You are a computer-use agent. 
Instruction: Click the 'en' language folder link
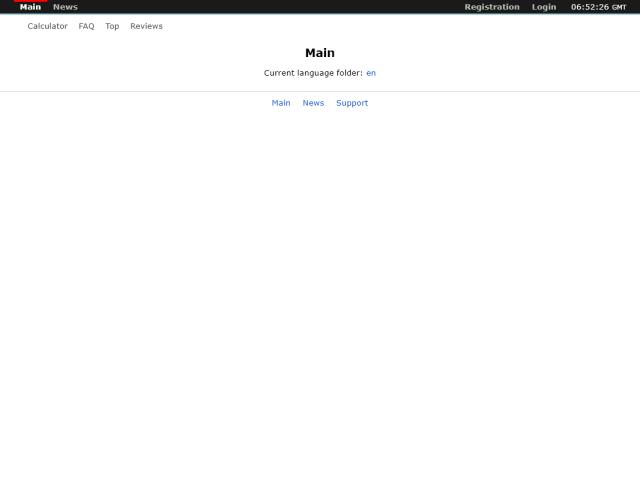coord(371,73)
